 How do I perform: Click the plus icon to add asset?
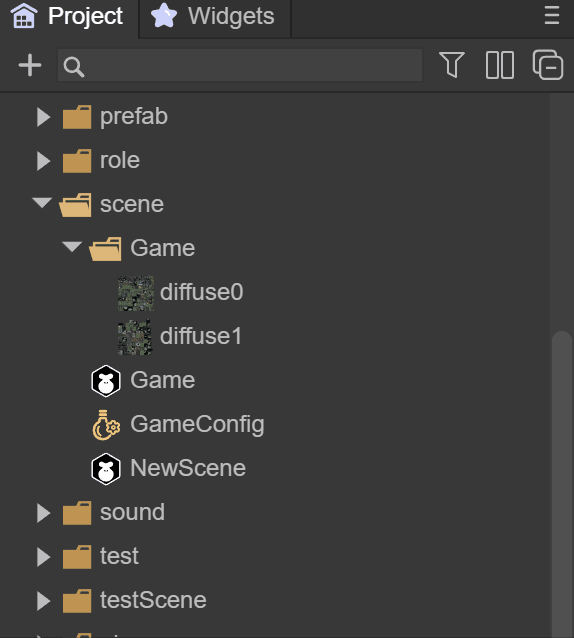click(x=30, y=65)
